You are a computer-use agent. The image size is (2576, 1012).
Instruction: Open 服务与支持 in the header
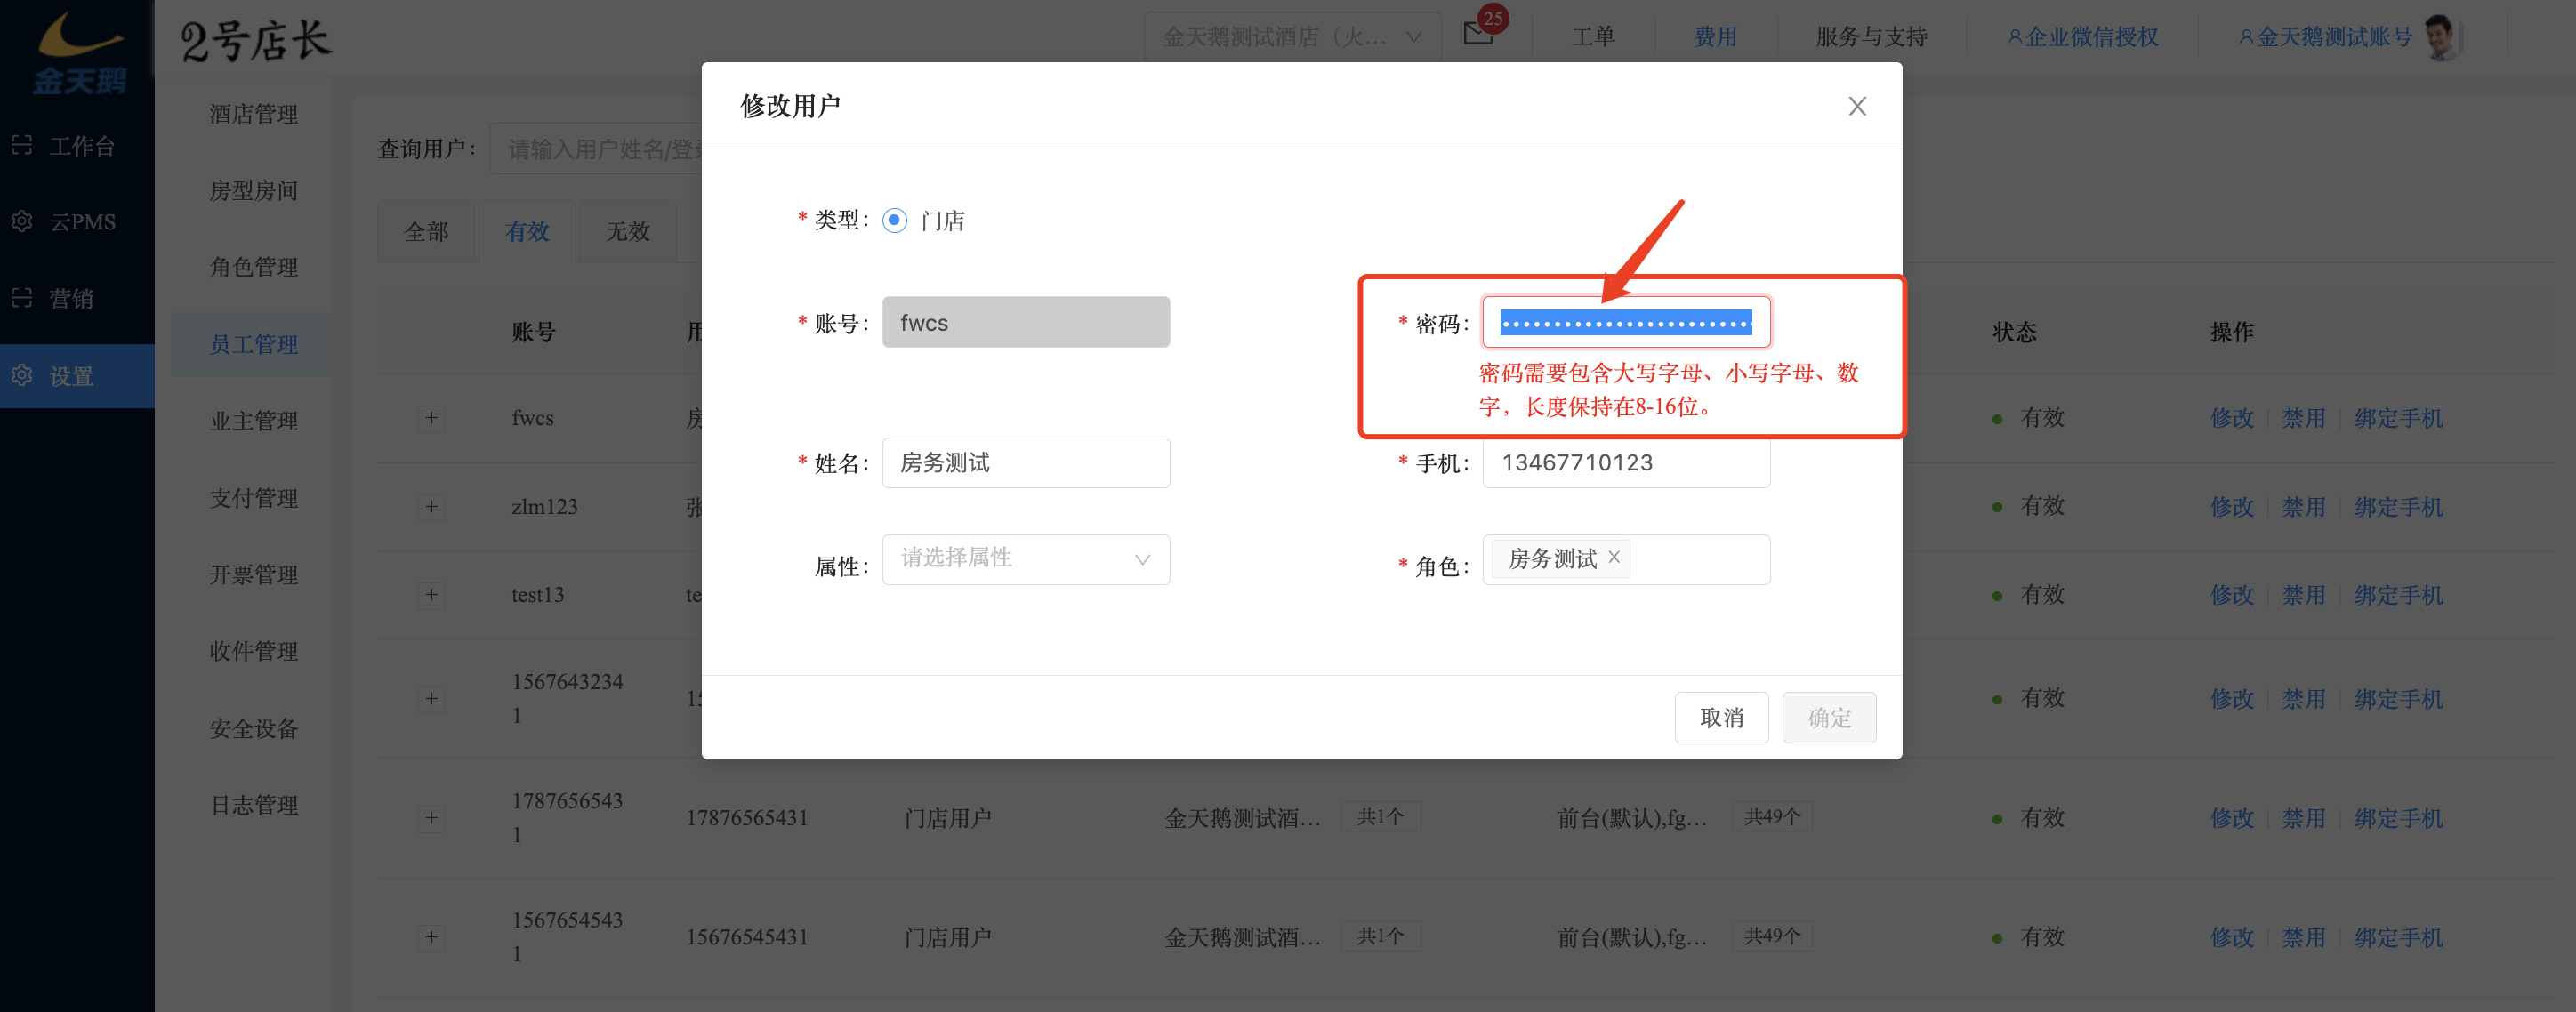1871,37
